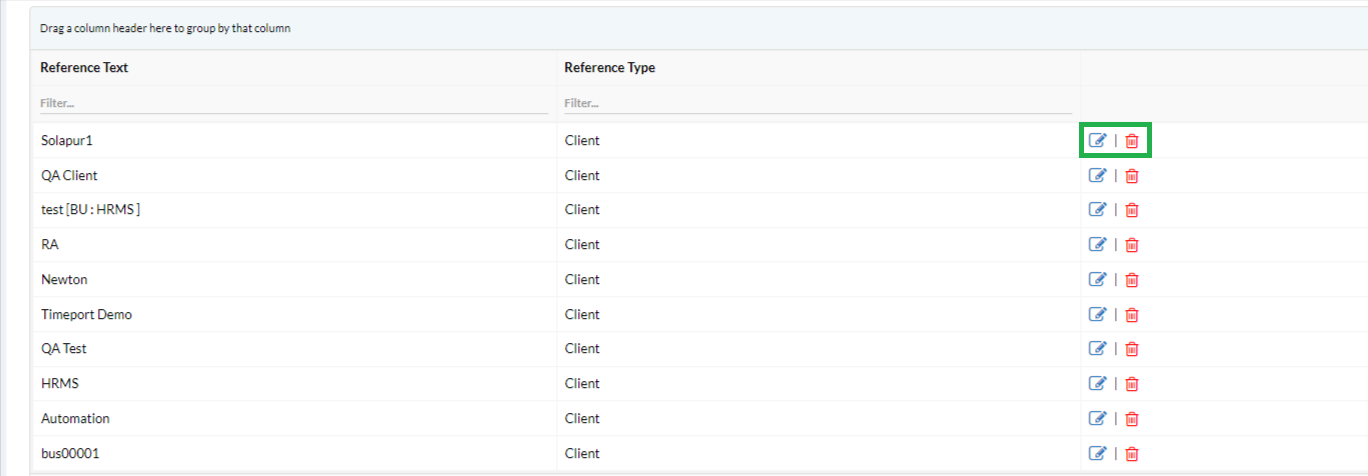Edit the QA Test row
Screen dimensions: 1368x476
click(1097, 349)
